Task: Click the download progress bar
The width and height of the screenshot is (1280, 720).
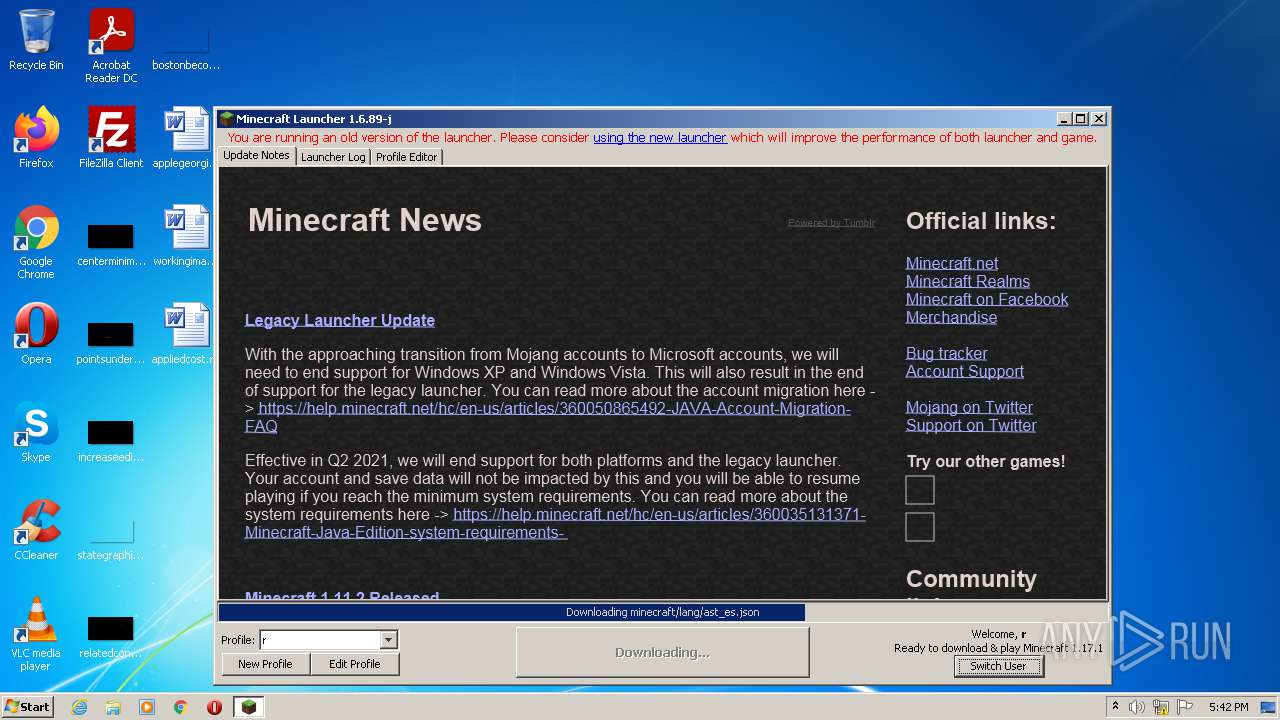Action: [662, 612]
